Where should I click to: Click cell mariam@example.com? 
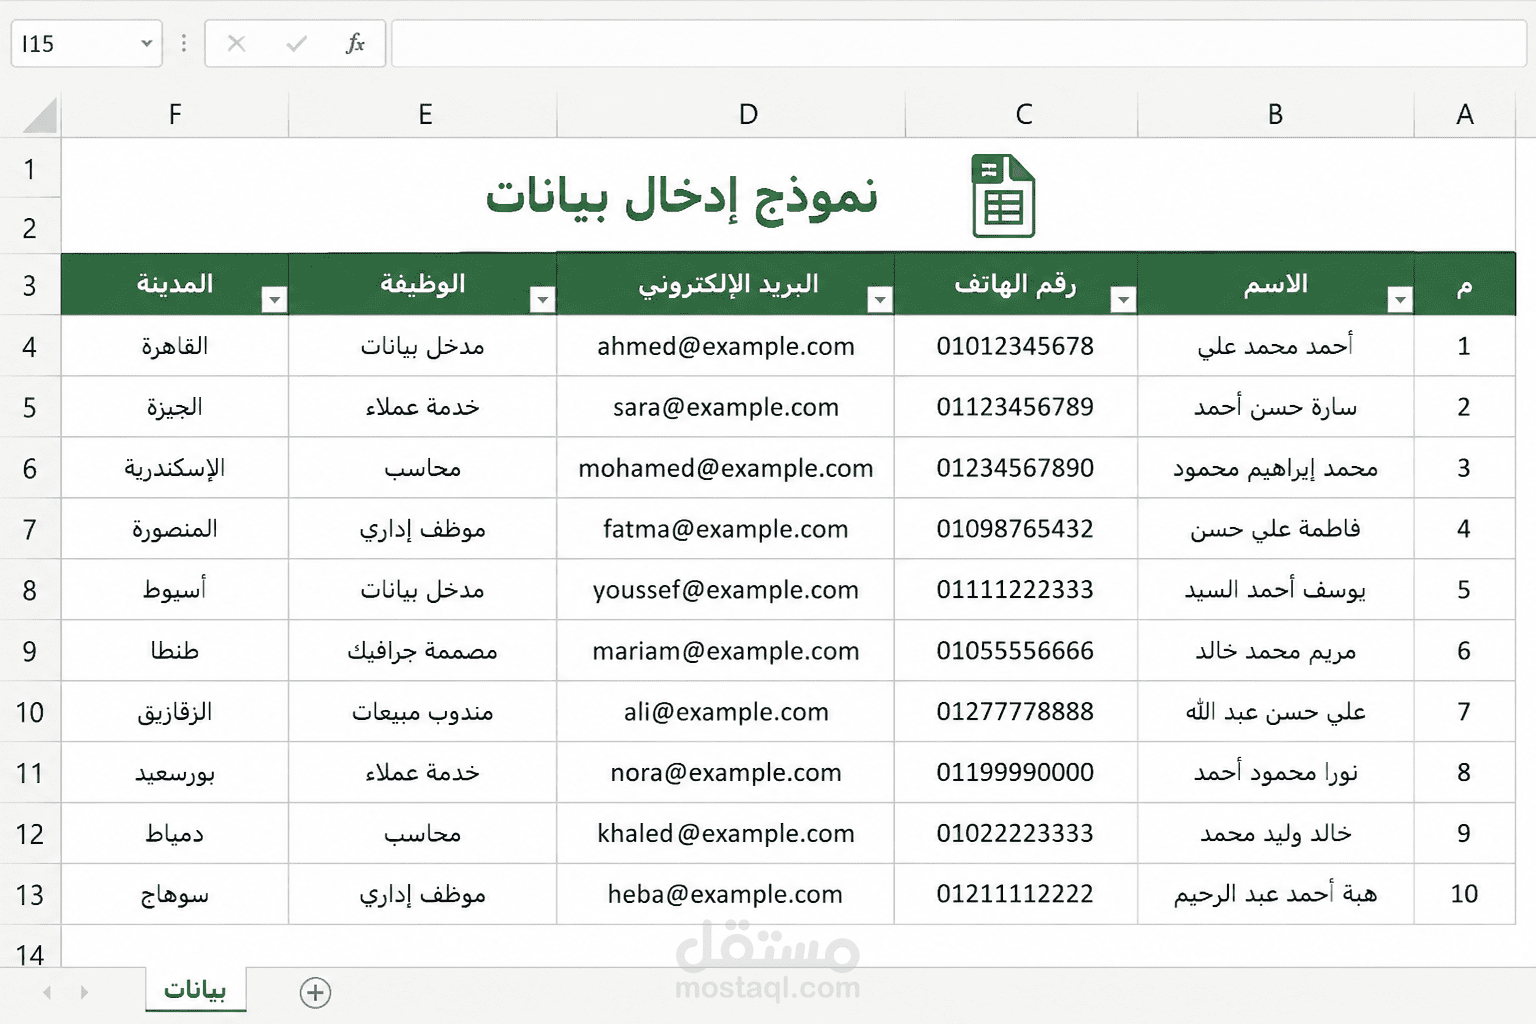tap(726, 651)
